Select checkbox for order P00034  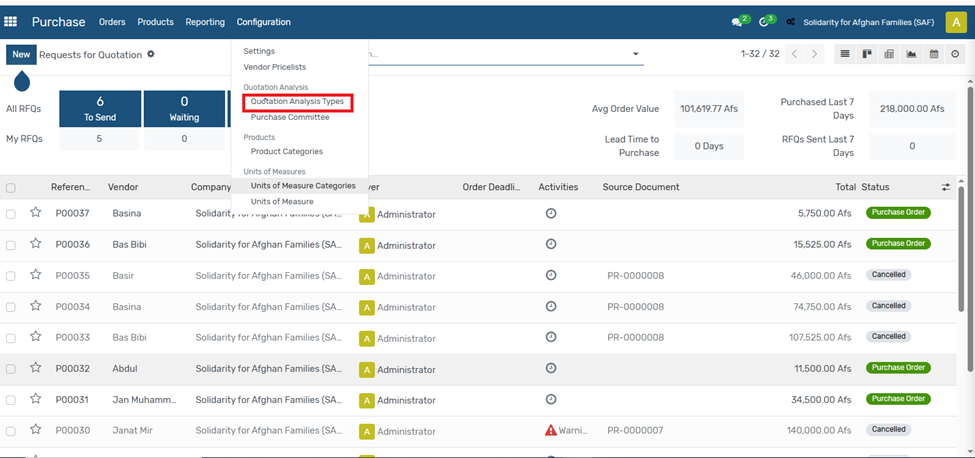point(11,307)
